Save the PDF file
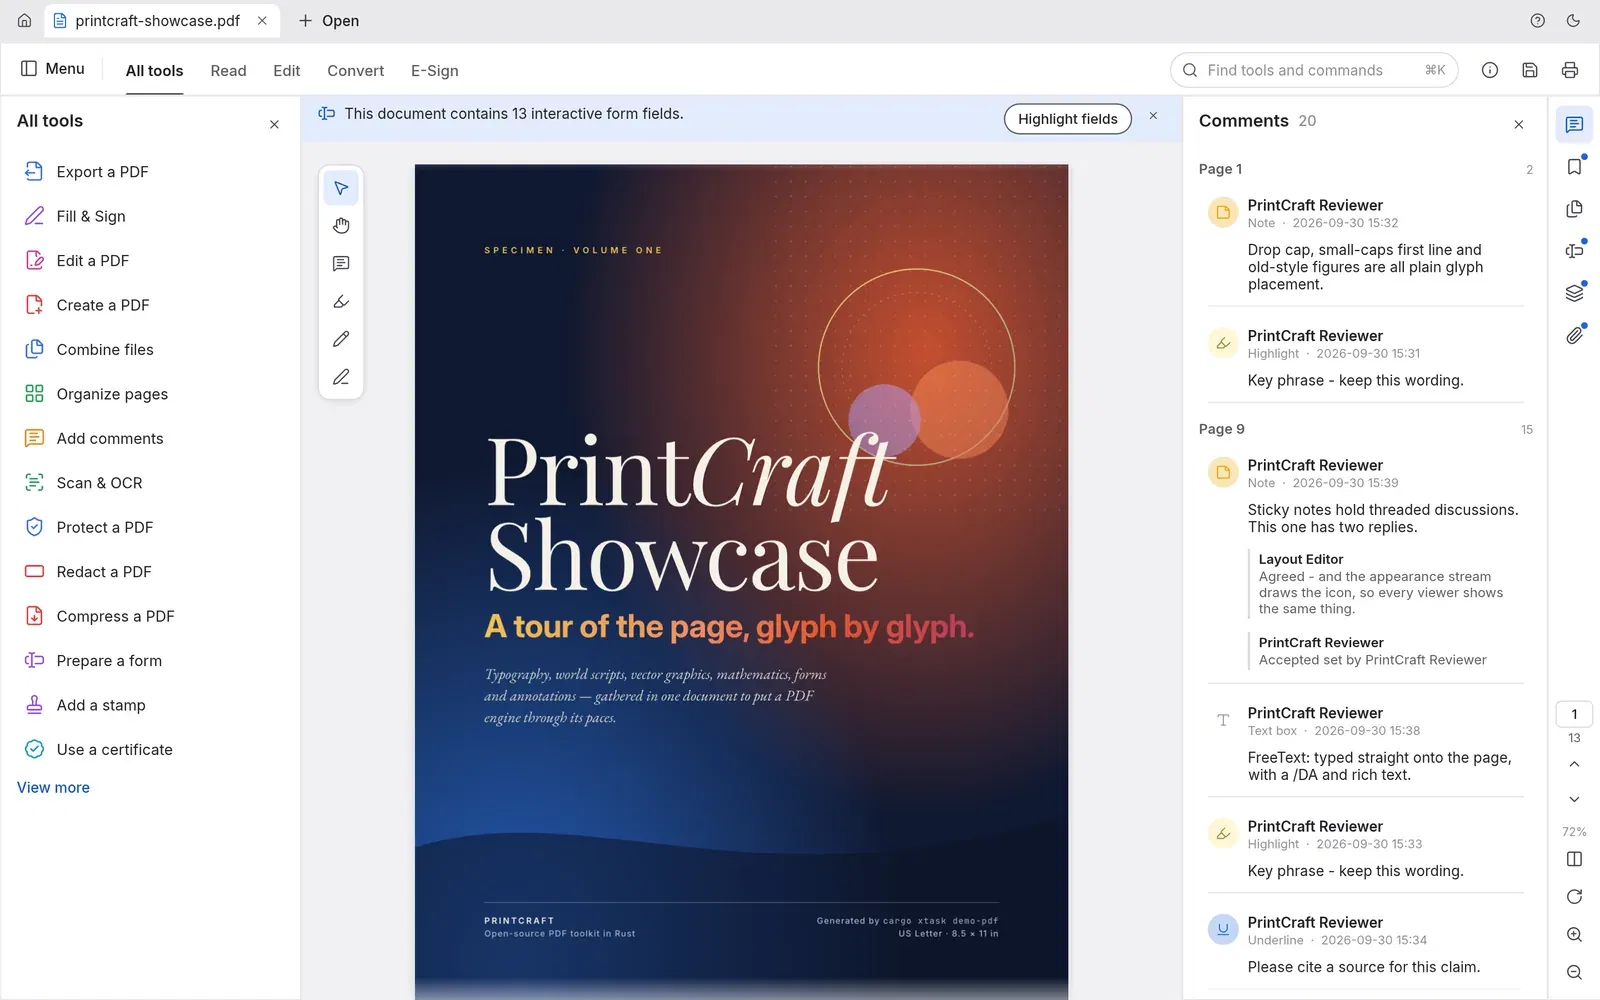 [1529, 70]
